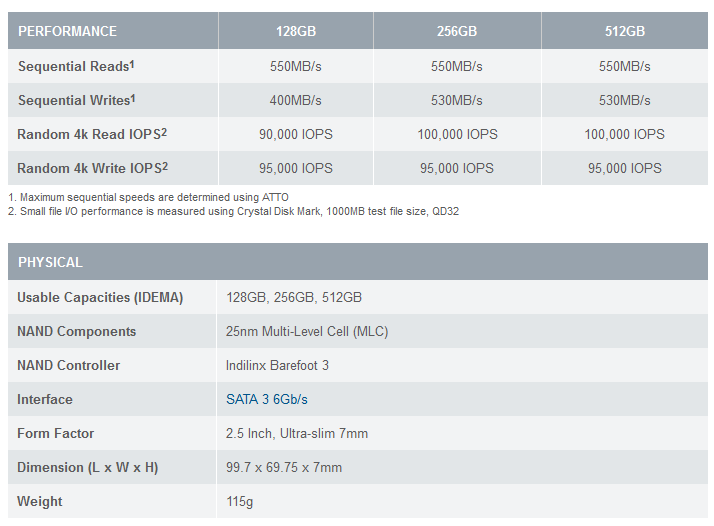Click the Crystal Disk Mark footnote
714x526 pixels.
[x=234, y=211]
